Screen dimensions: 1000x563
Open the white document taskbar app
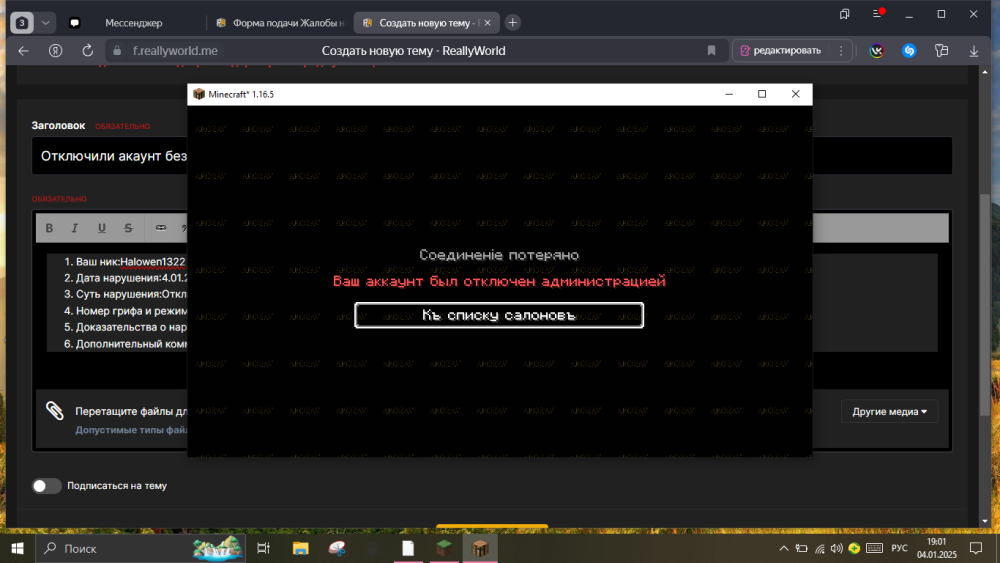tap(408, 548)
